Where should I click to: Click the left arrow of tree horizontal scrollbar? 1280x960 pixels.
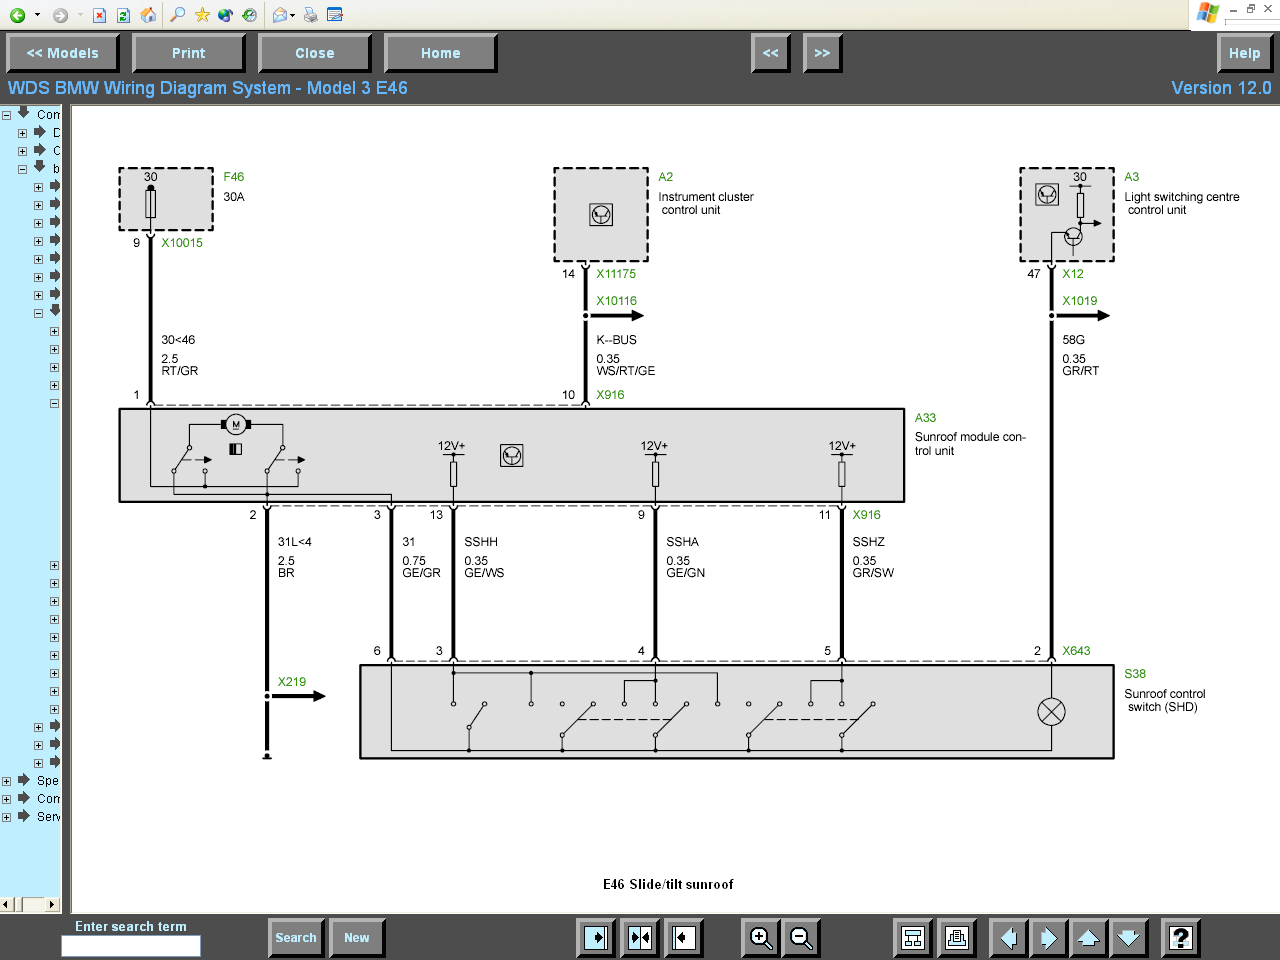pos(6,904)
